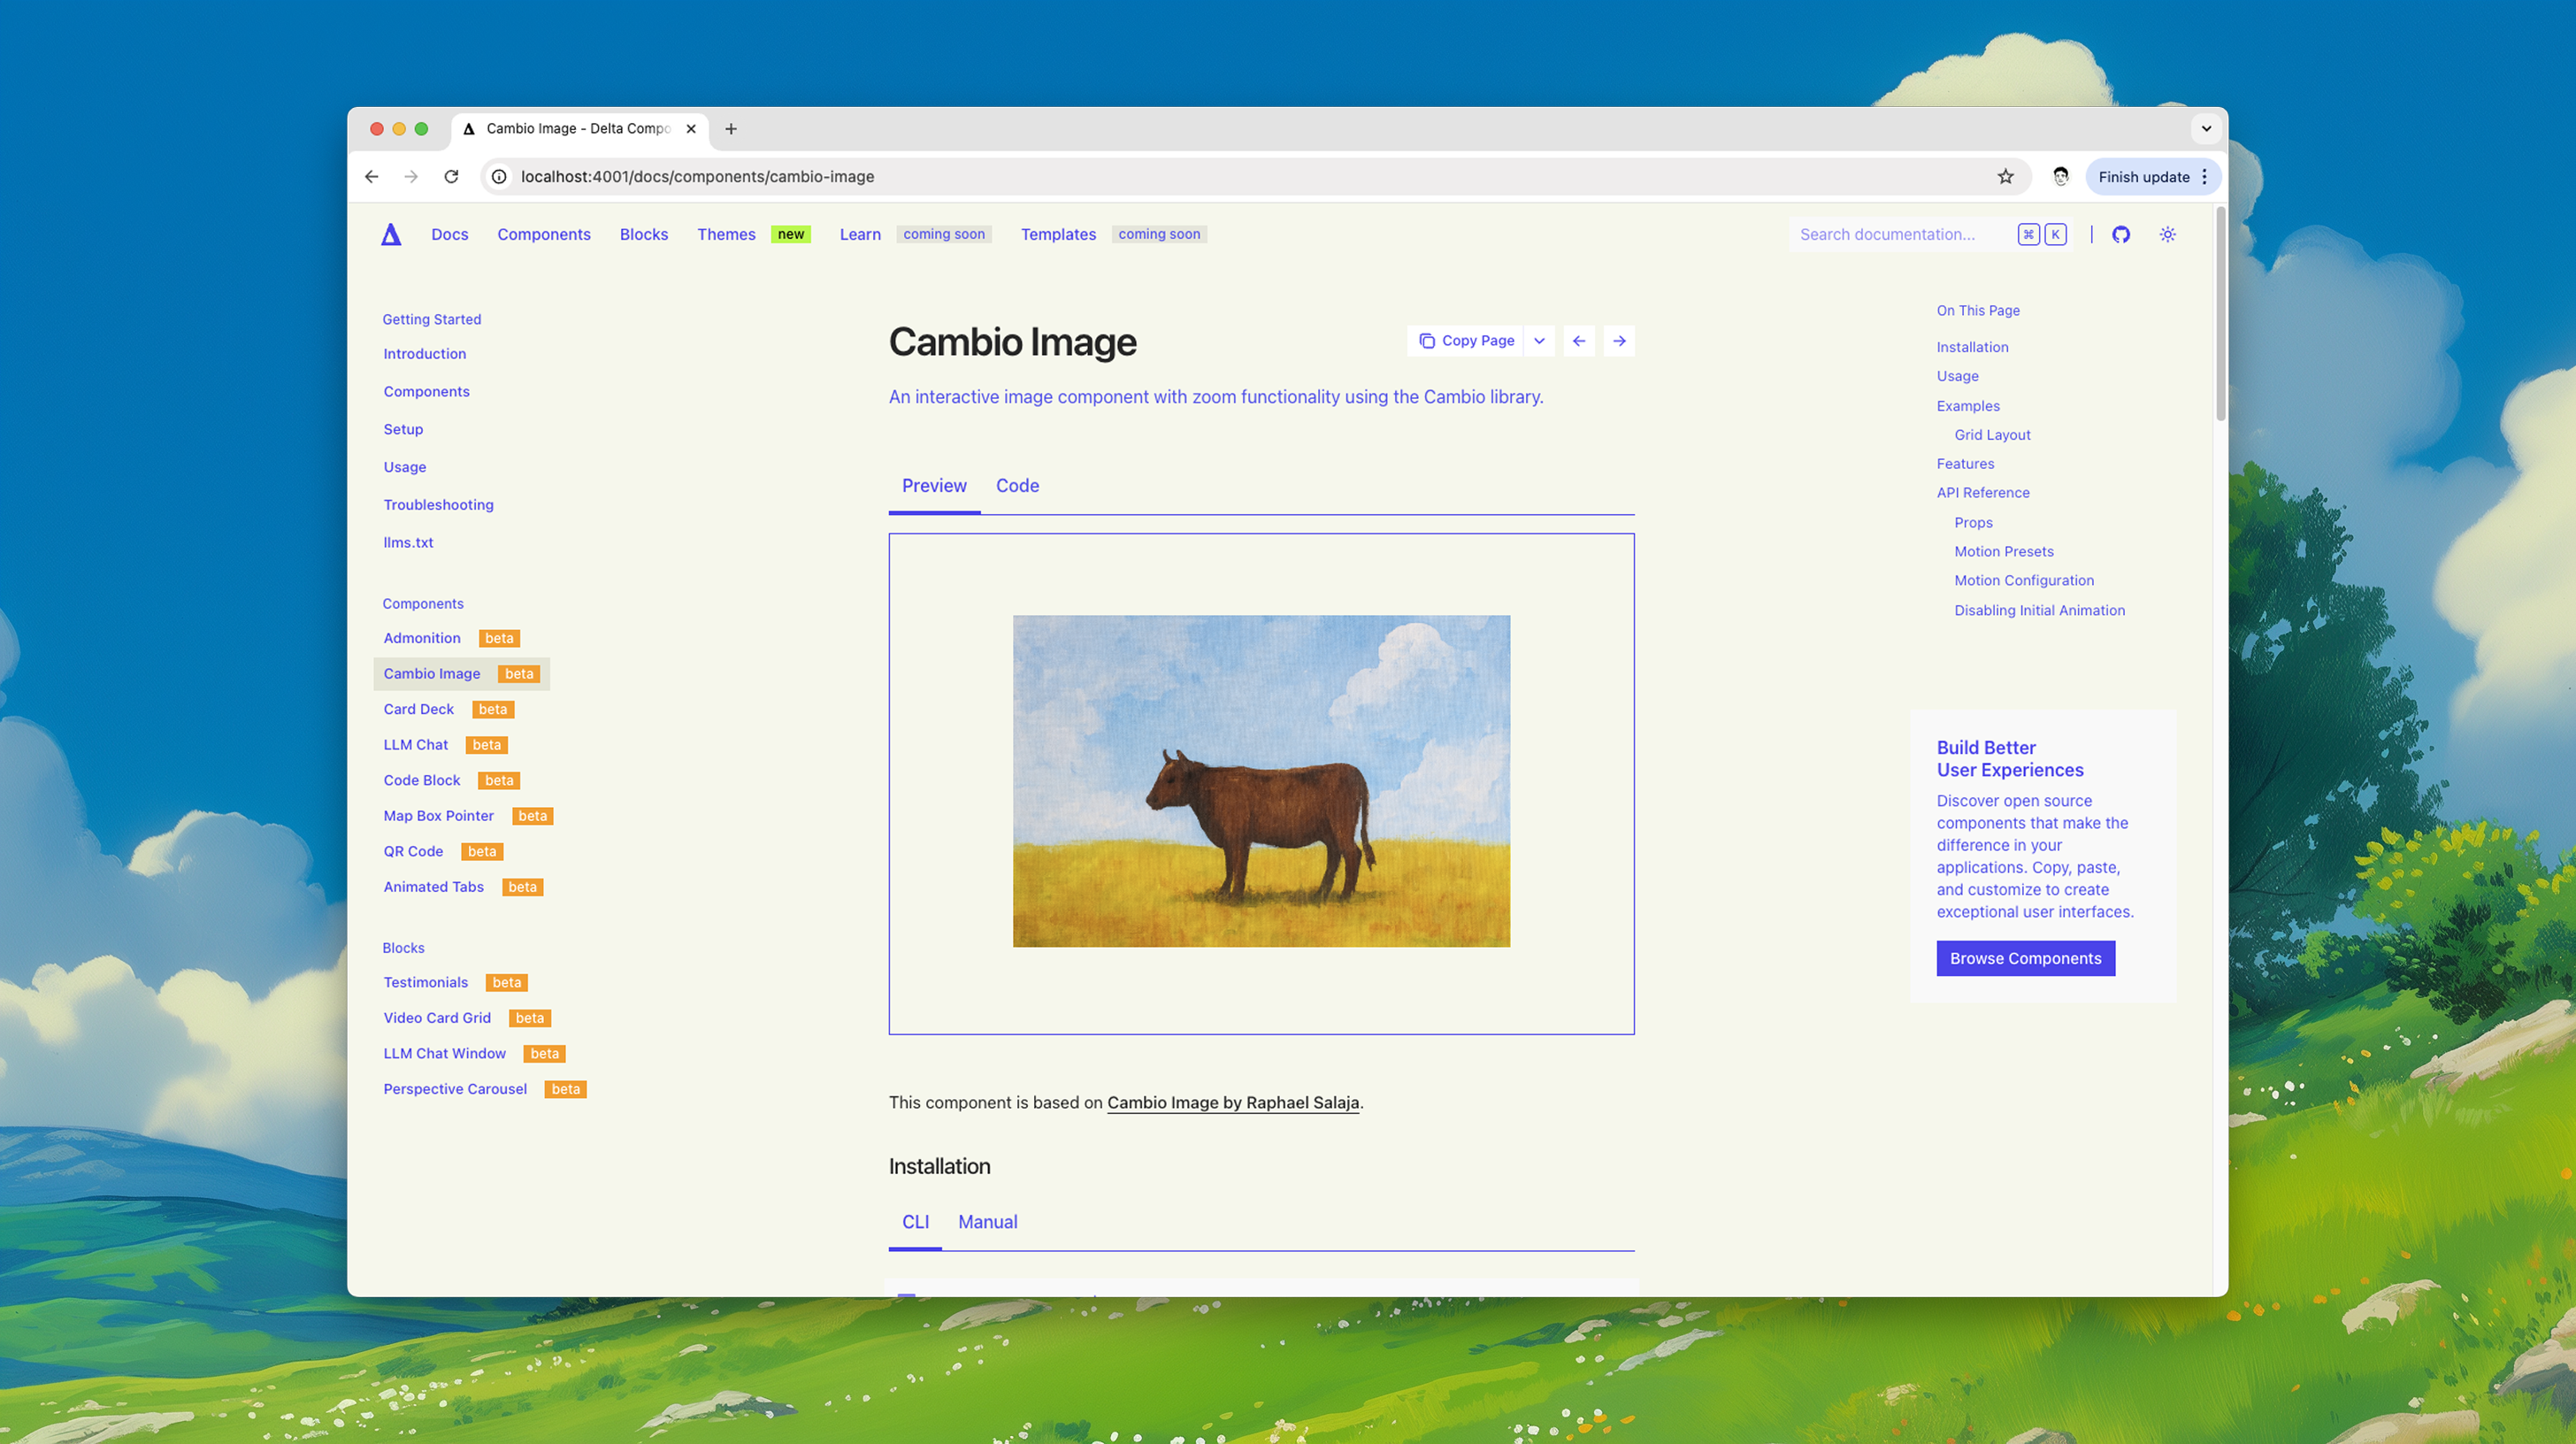Select the CLI installation tab
The height and width of the screenshot is (1444, 2576).
click(915, 1222)
